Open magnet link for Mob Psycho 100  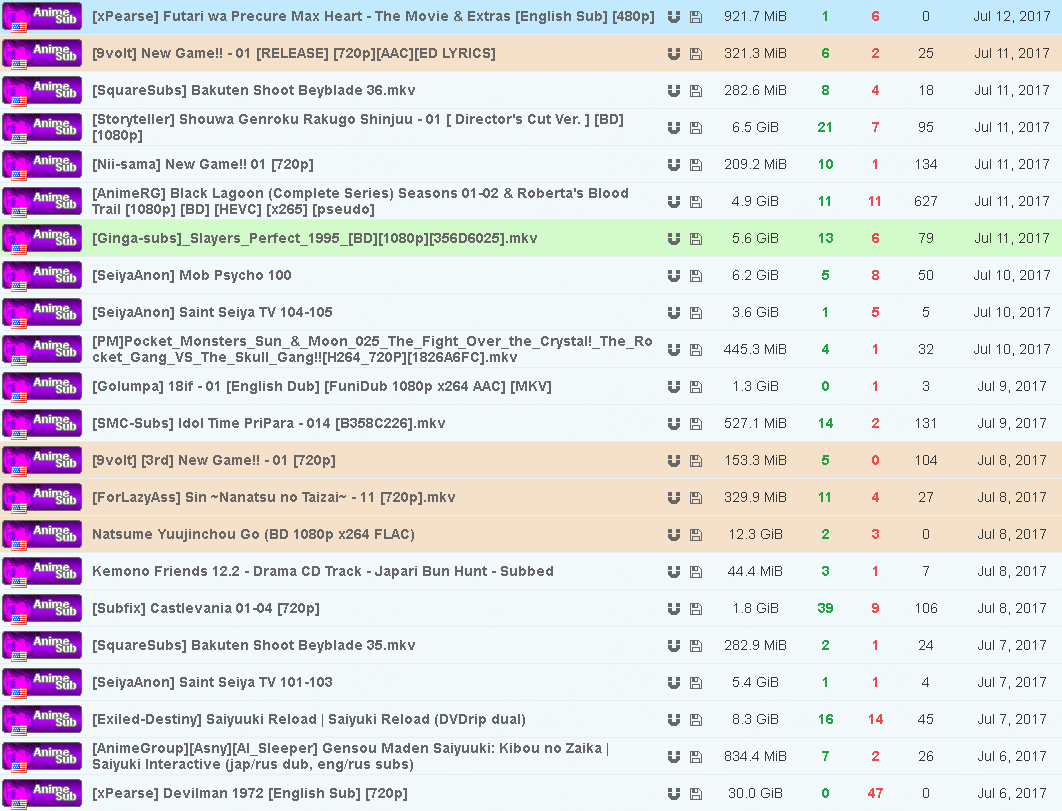click(673, 276)
